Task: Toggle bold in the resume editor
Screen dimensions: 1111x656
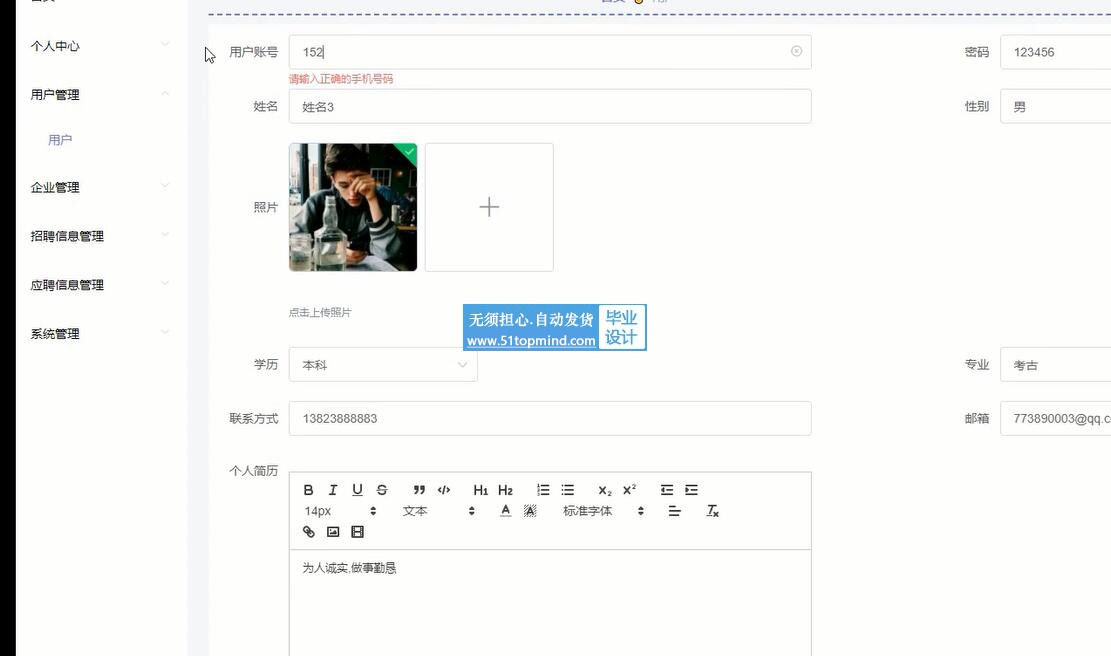Action: pos(308,490)
